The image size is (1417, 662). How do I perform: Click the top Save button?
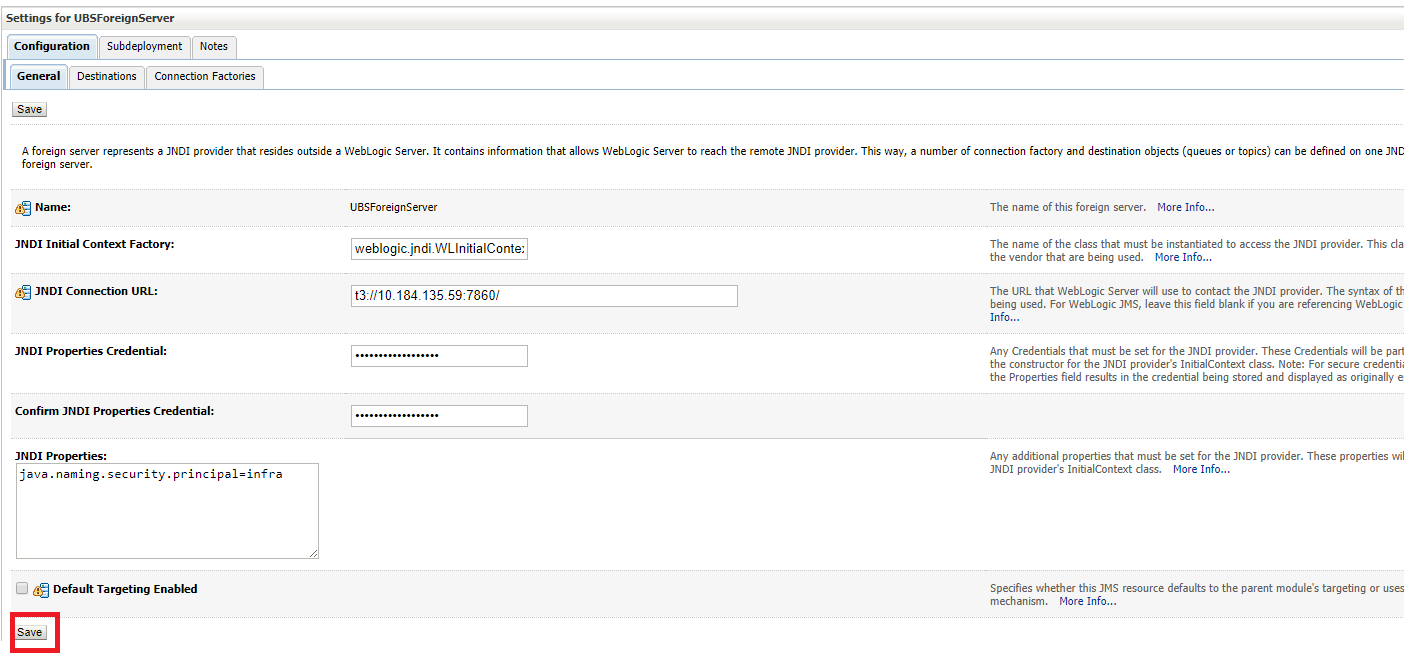point(29,109)
